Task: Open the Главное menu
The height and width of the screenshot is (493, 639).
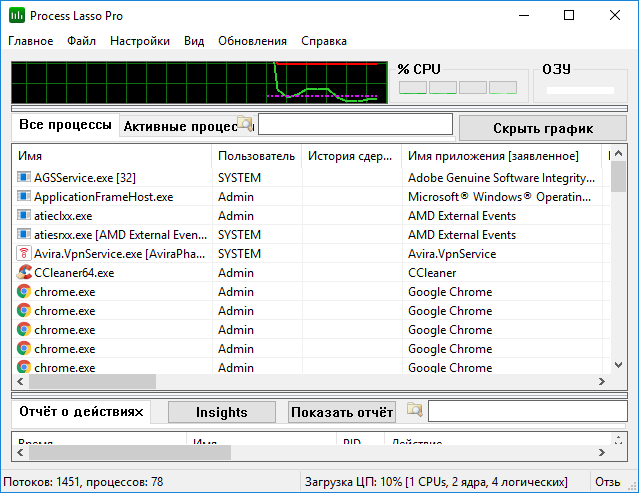Action: (31, 41)
